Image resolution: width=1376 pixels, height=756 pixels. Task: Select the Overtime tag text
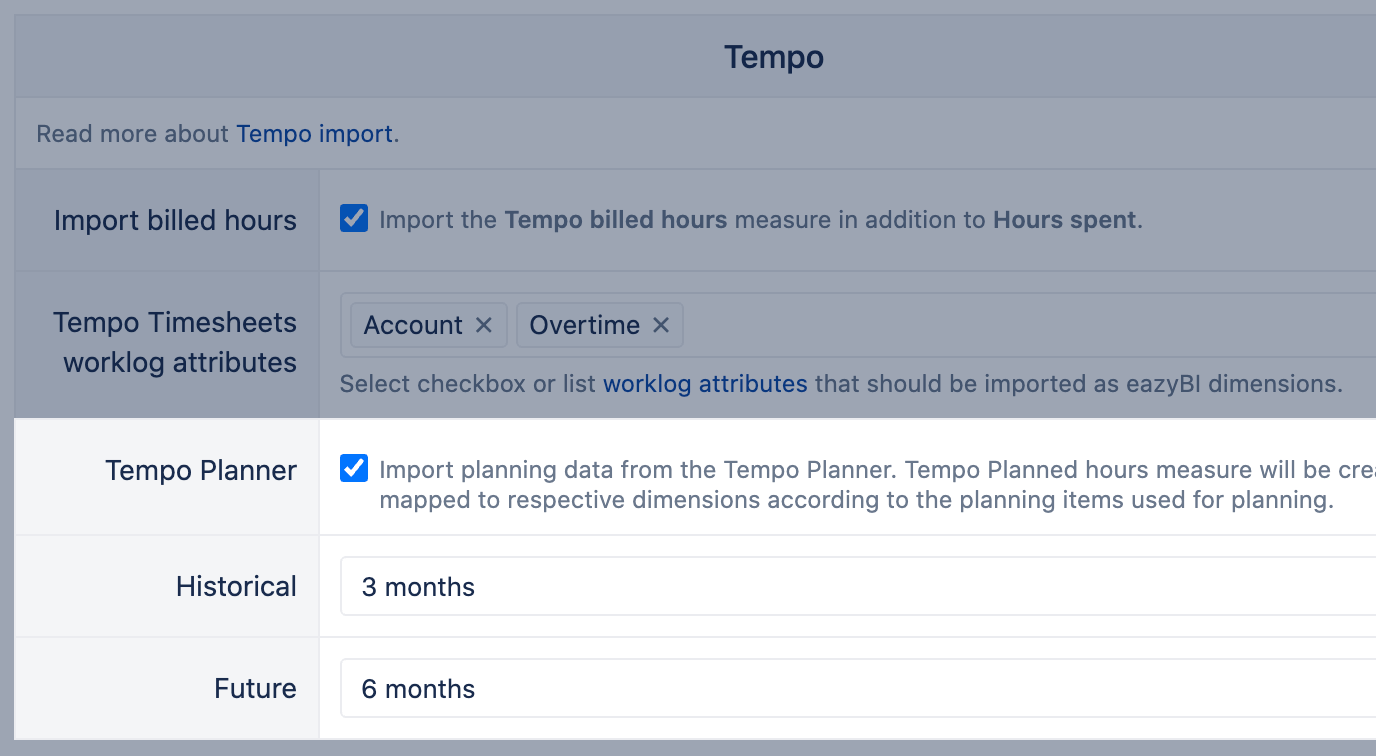click(584, 325)
